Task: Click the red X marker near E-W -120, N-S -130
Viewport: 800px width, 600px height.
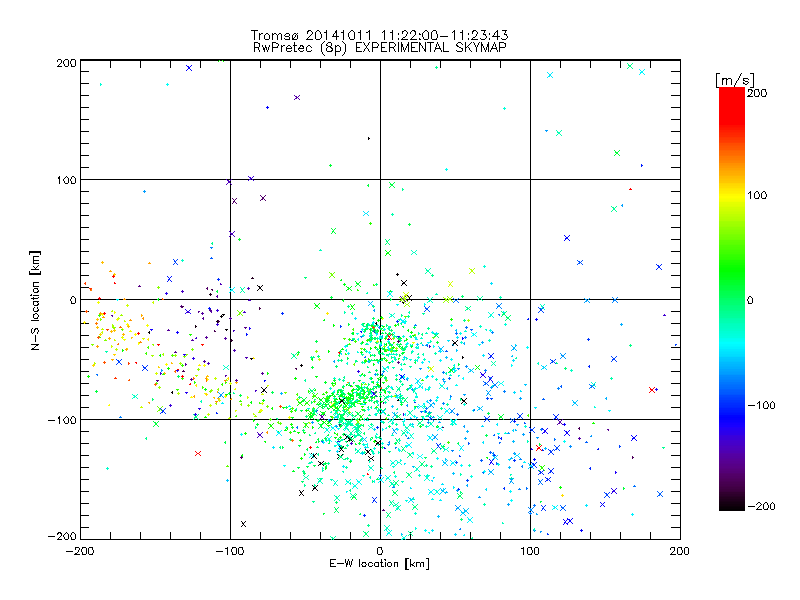Action: click(198, 453)
